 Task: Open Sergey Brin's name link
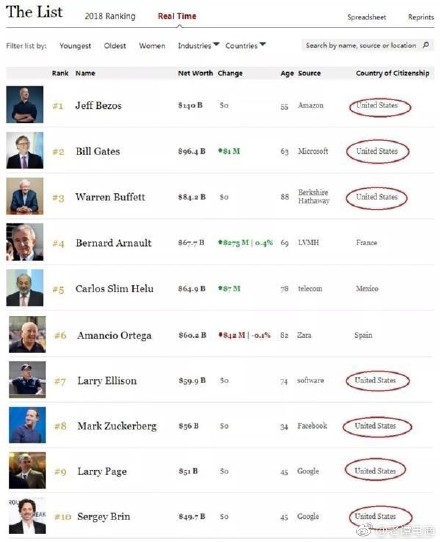[x=104, y=516]
